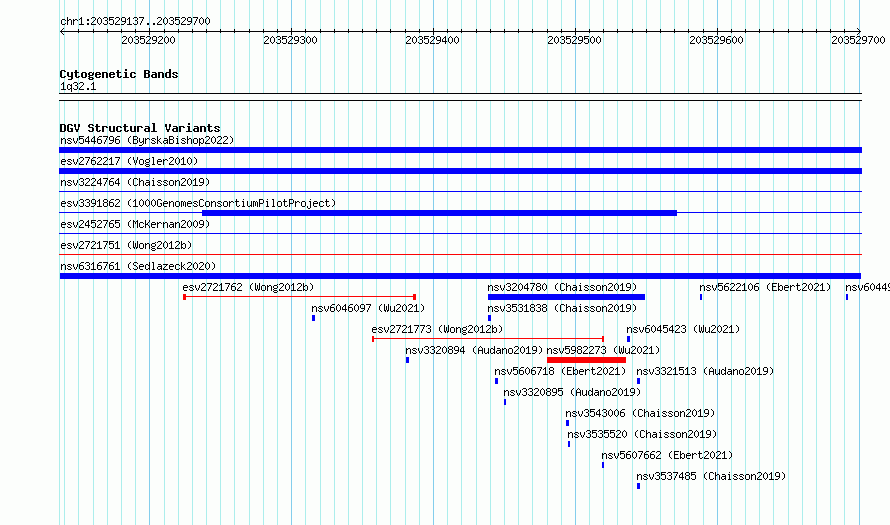The height and width of the screenshot is (525, 890).
Task: Click the thick blue bar for esv3391862
Action: (439, 213)
